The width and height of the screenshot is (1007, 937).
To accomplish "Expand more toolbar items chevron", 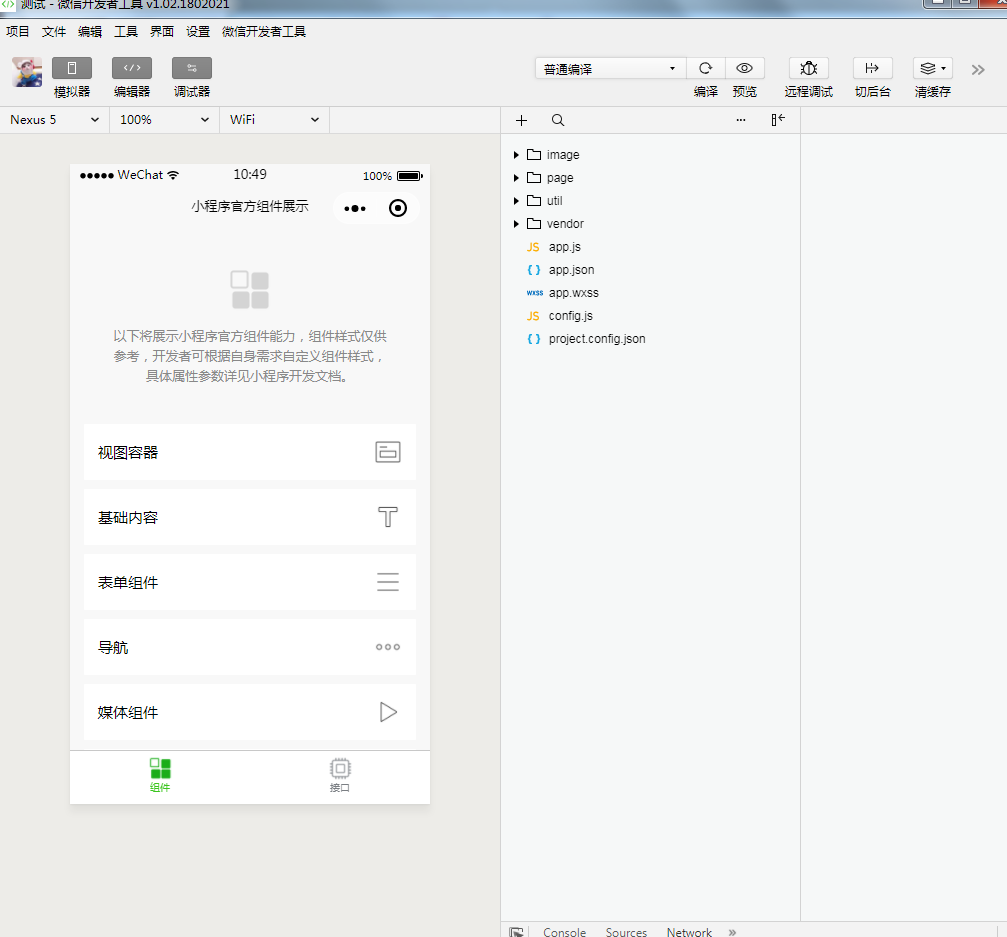I will [977, 70].
